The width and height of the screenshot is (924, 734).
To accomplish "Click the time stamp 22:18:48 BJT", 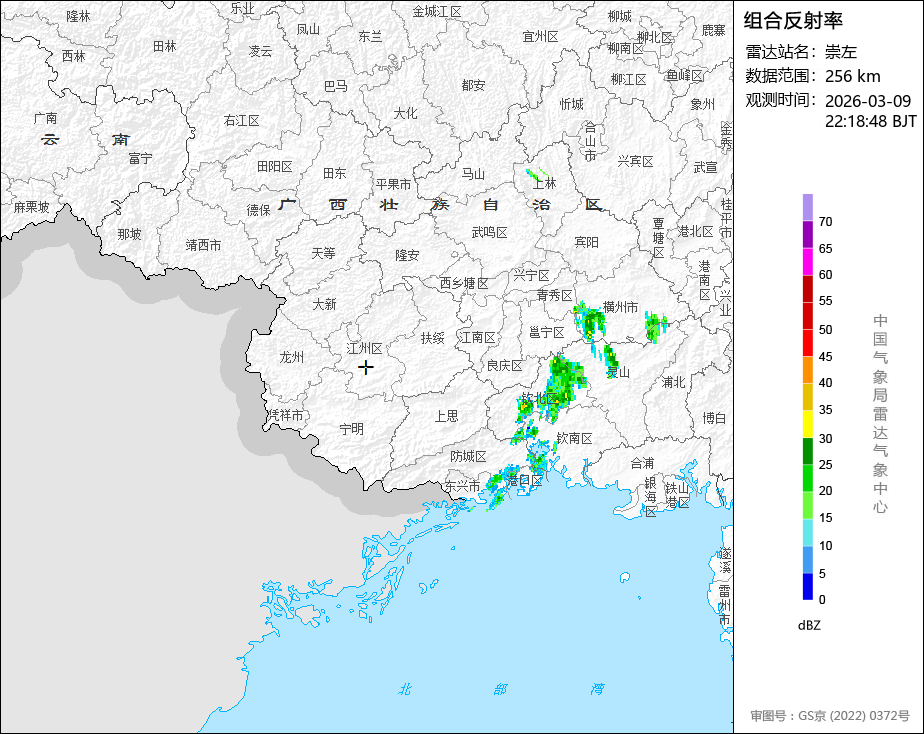I will coord(870,121).
